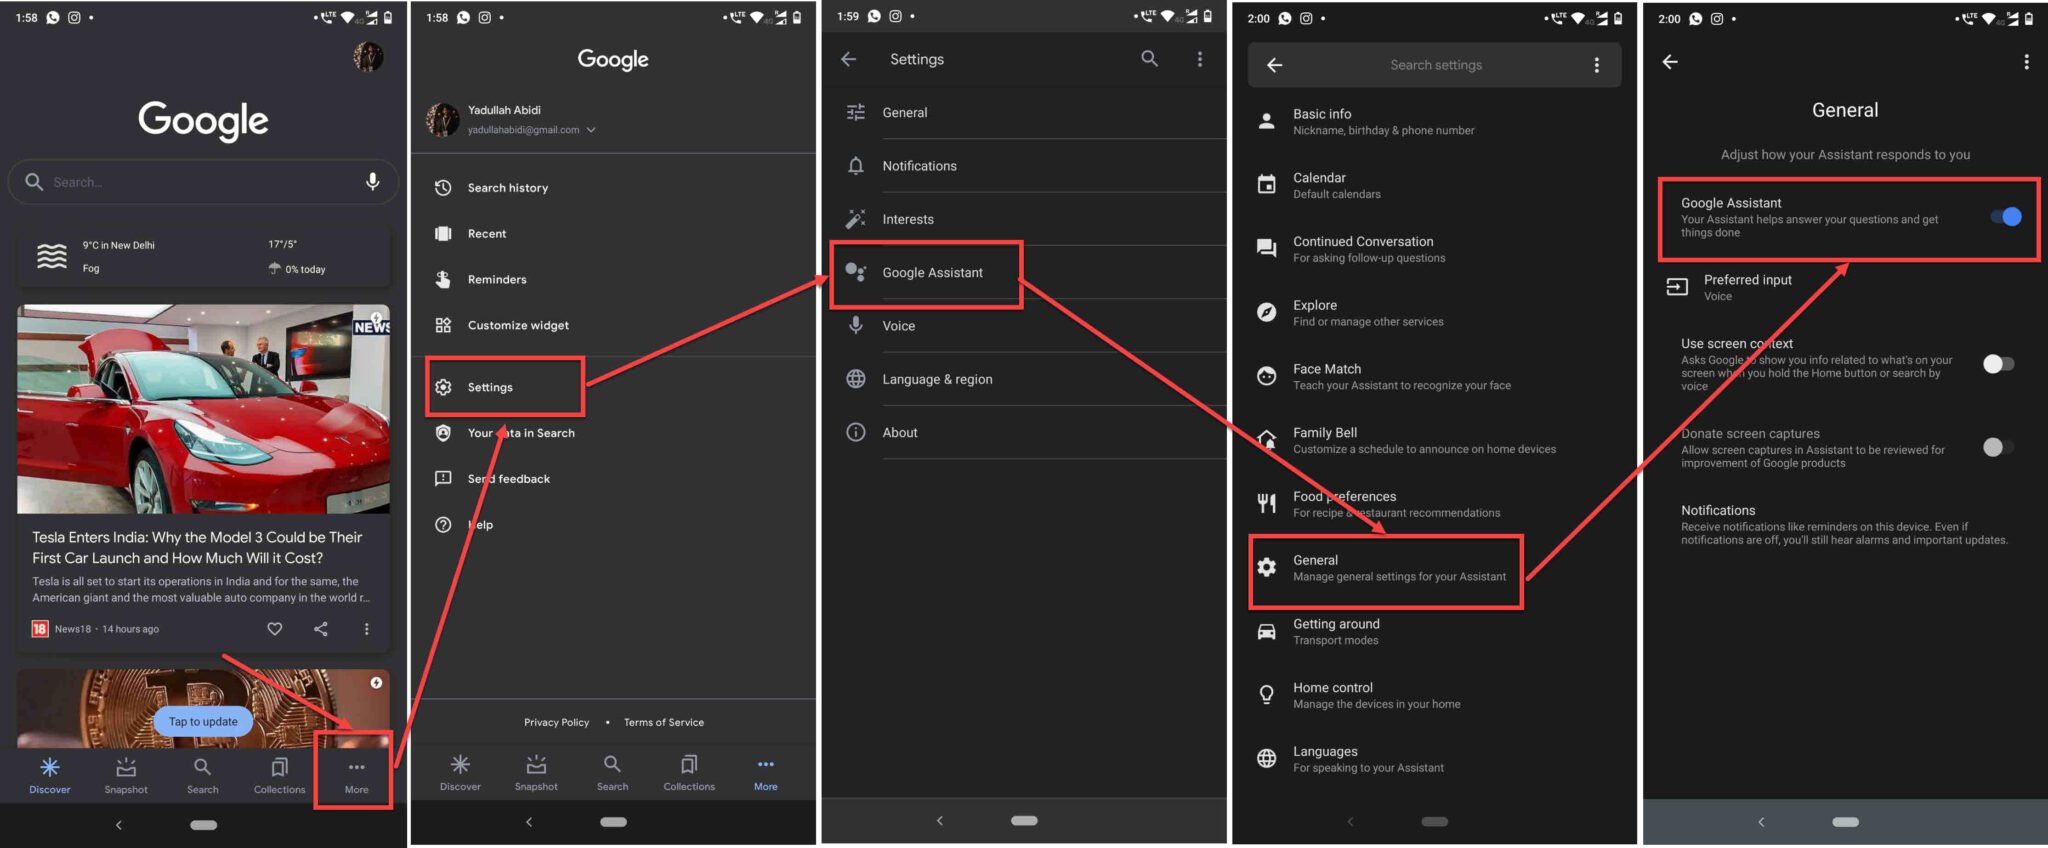Screen dimensions: 2048x848
Task: Open the Terms of Service link
Action: [x=664, y=722]
